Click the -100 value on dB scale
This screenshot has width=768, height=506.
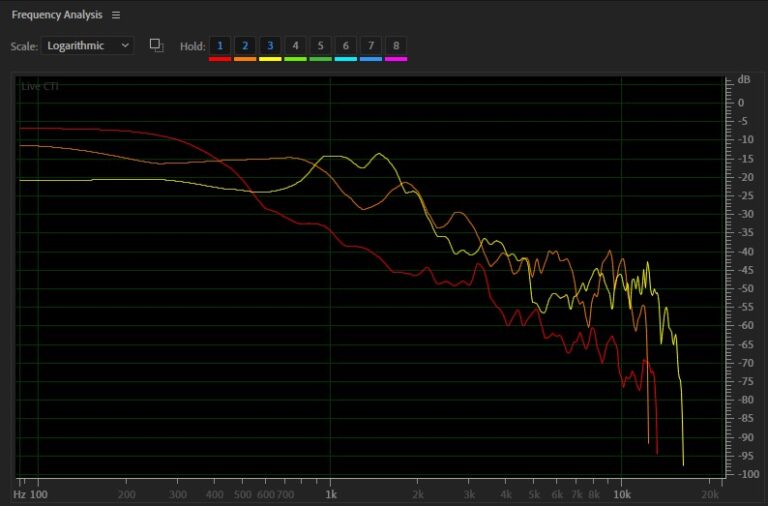748,474
